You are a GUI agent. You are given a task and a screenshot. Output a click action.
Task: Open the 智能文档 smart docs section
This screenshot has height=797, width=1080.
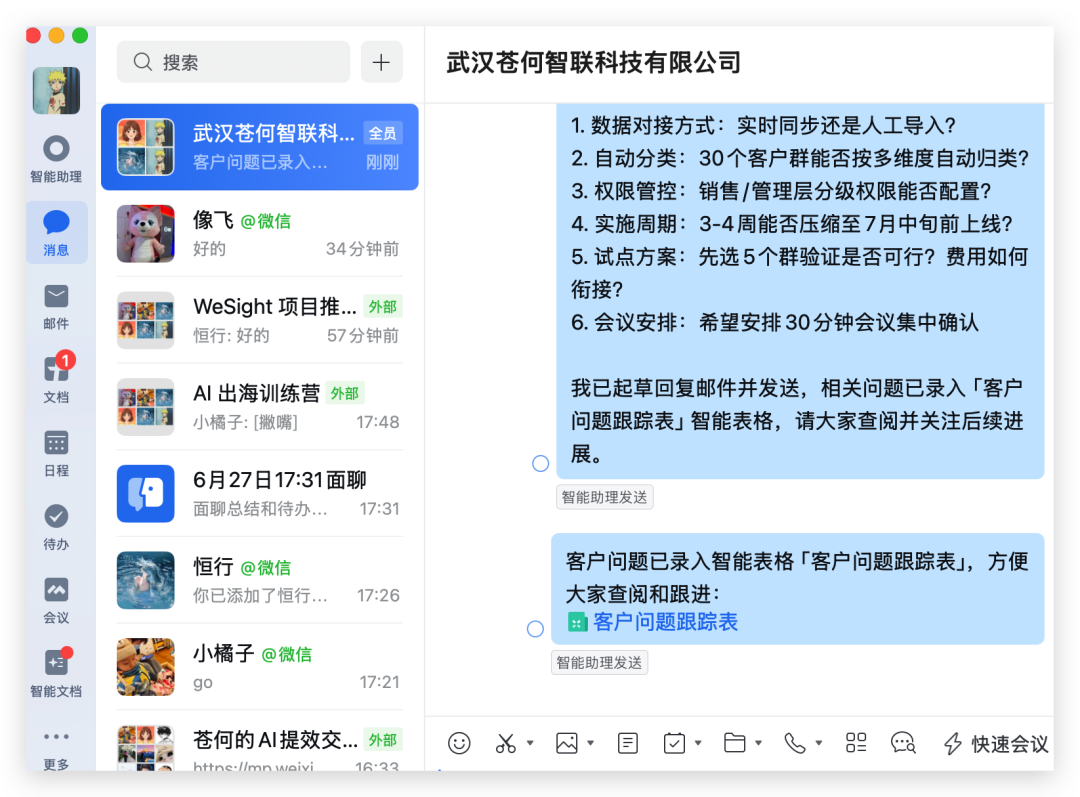click(x=56, y=673)
